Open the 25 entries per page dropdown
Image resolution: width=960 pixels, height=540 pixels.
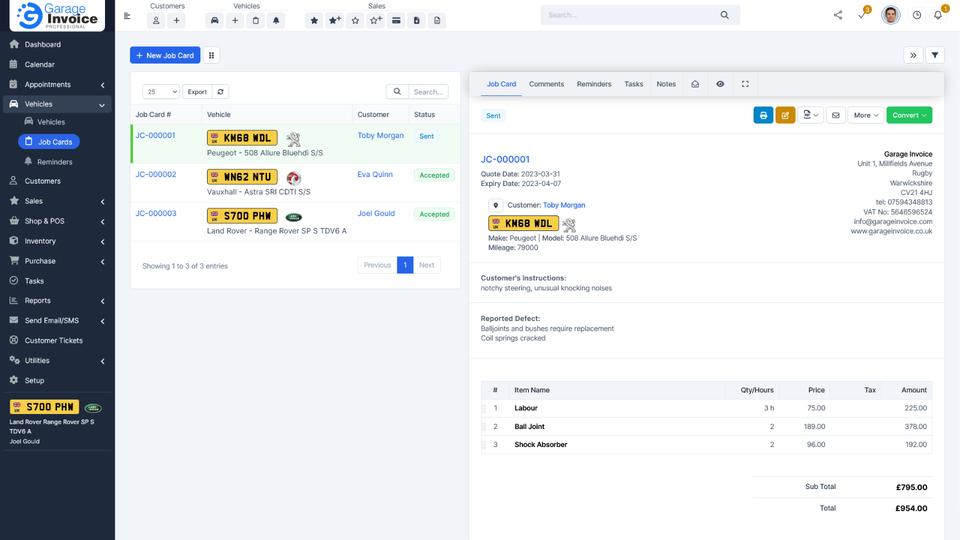point(161,91)
